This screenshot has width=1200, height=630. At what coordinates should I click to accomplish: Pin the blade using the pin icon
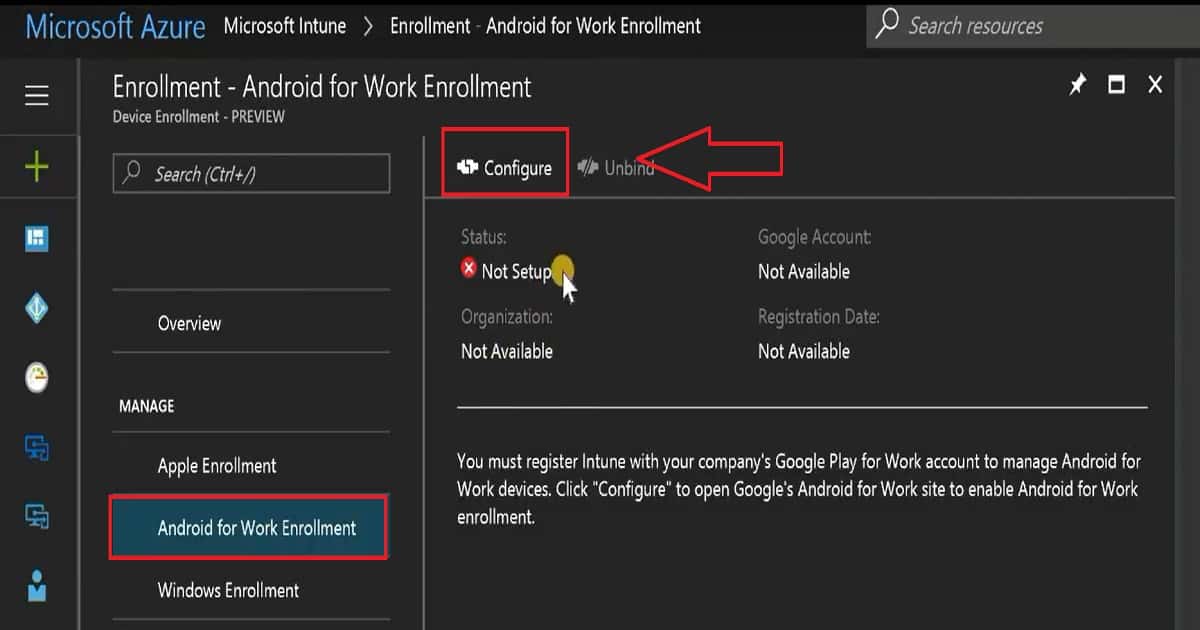click(x=1077, y=86)
